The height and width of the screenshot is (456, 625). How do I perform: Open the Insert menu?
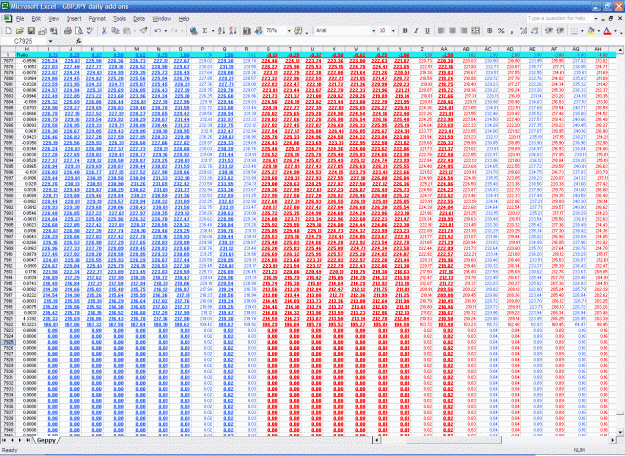tap(74, 19)
